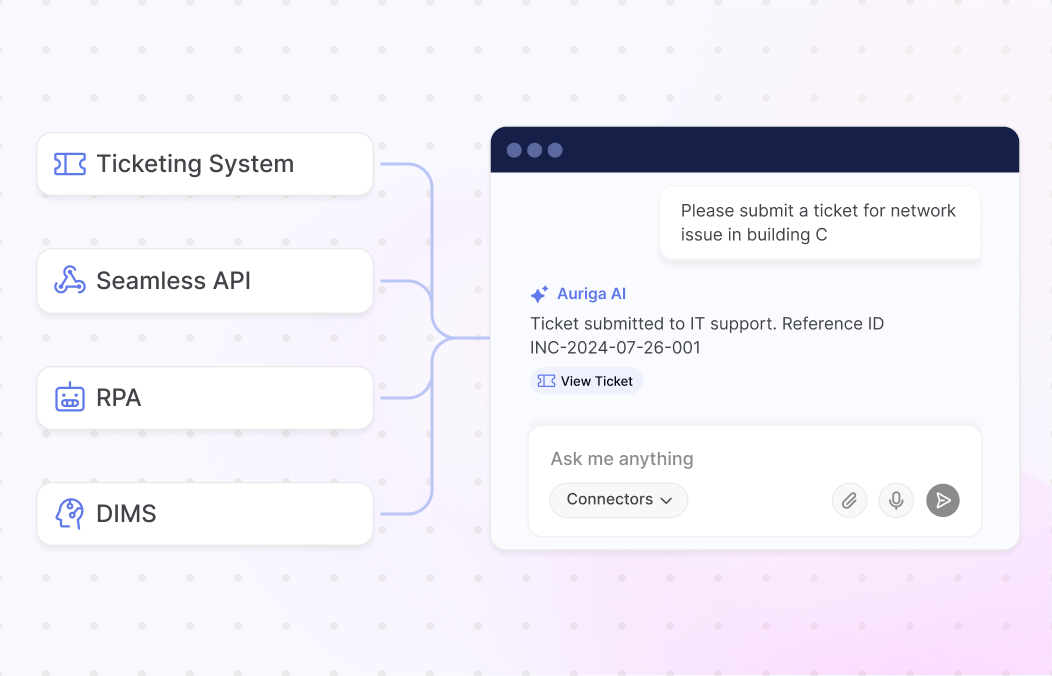The image size is (1052, 676).
Task: Click the user message about building C
Action: click(x=820, y=223)
